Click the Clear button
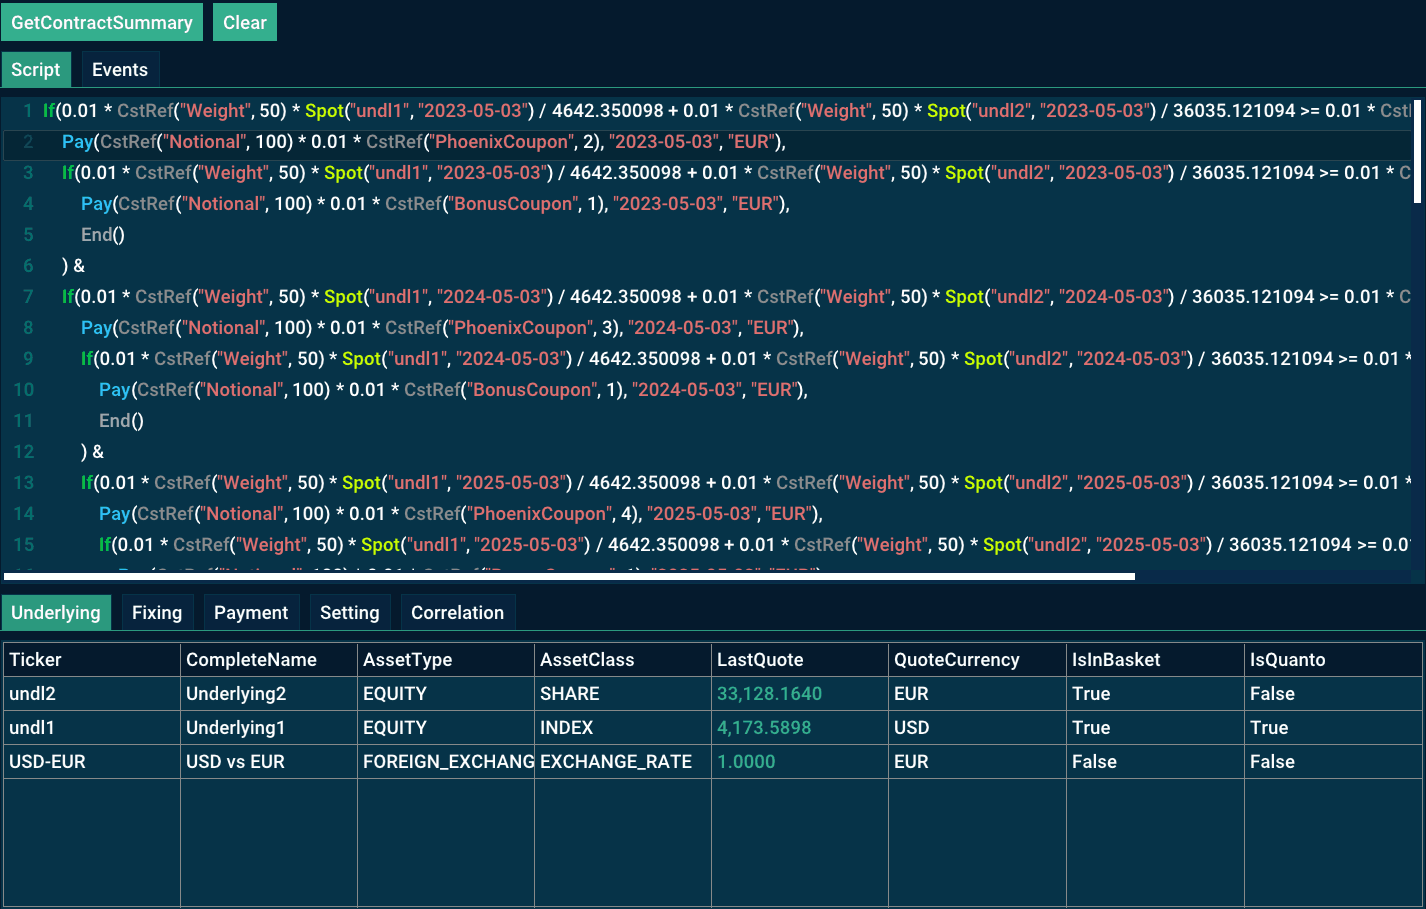1426x909 pixels. pos(245,22)
